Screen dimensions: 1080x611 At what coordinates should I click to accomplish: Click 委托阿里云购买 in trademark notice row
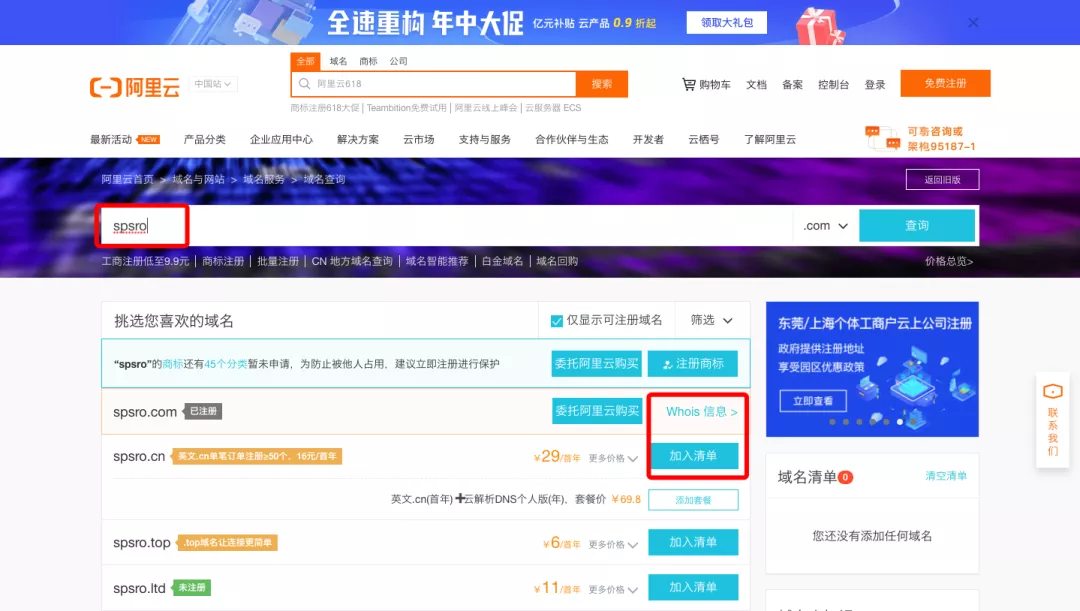tap(596, 364)
